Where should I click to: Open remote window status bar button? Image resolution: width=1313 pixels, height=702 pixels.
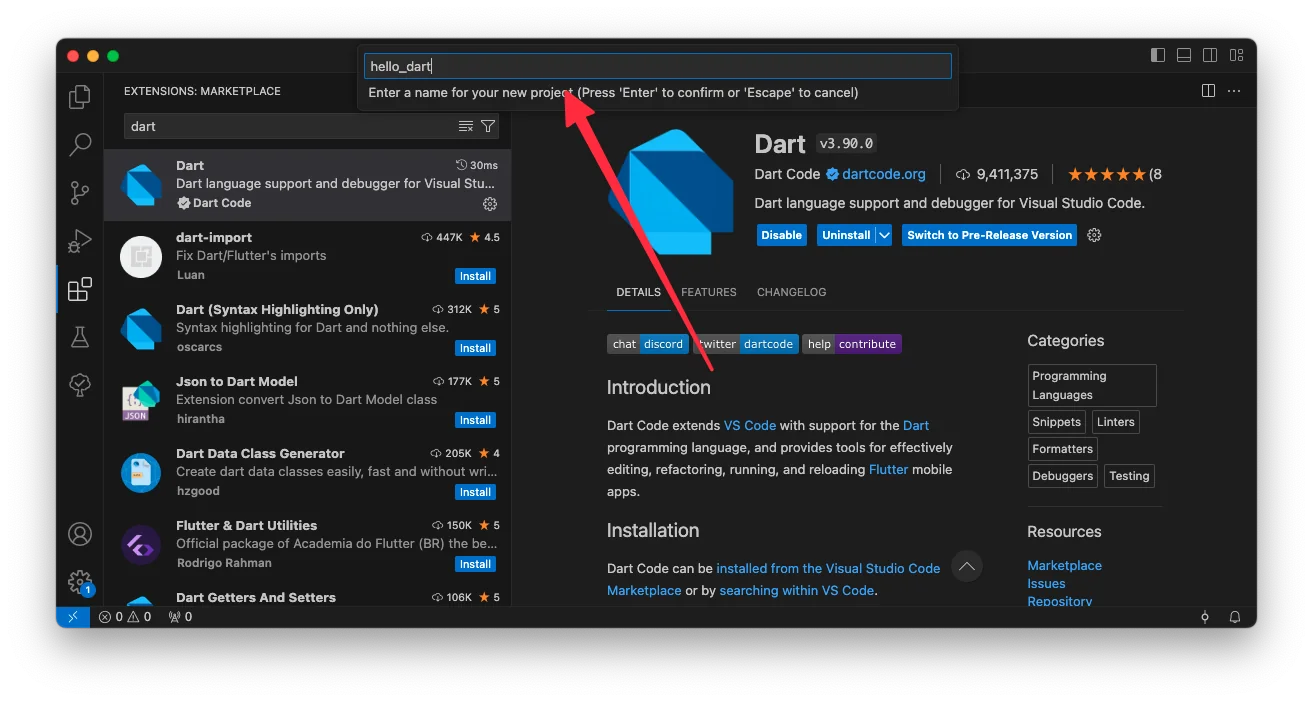[73, 617]
